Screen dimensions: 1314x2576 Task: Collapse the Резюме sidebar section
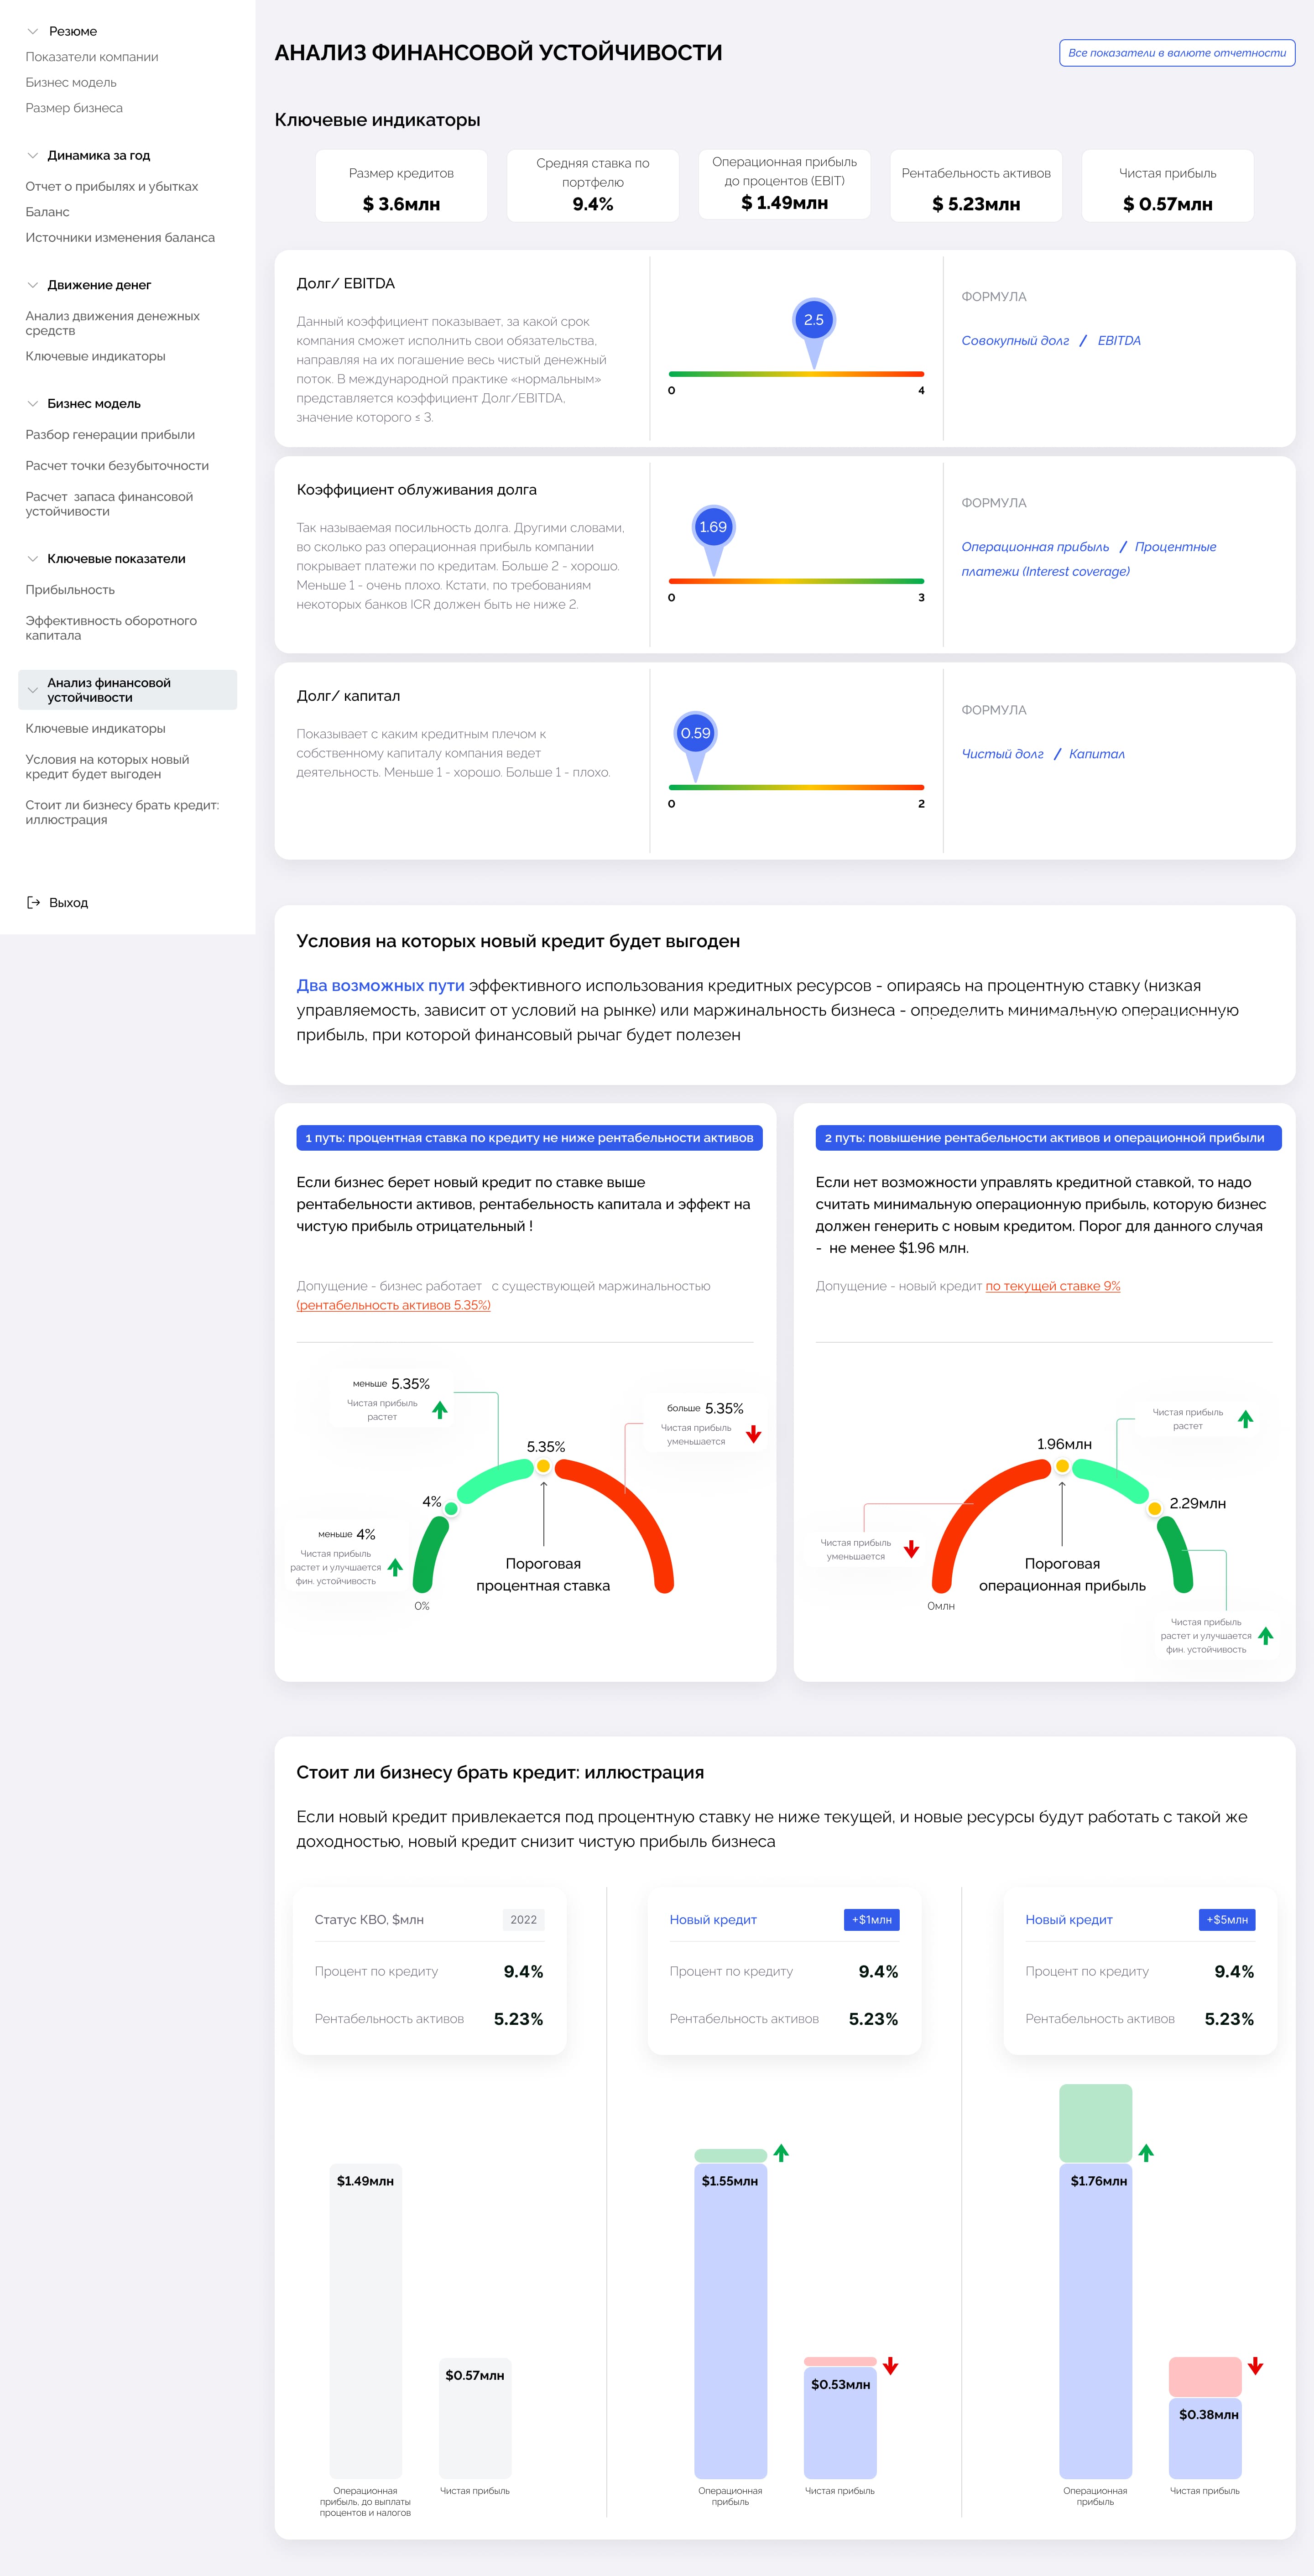pyautogui.click(x=33, y=31)
